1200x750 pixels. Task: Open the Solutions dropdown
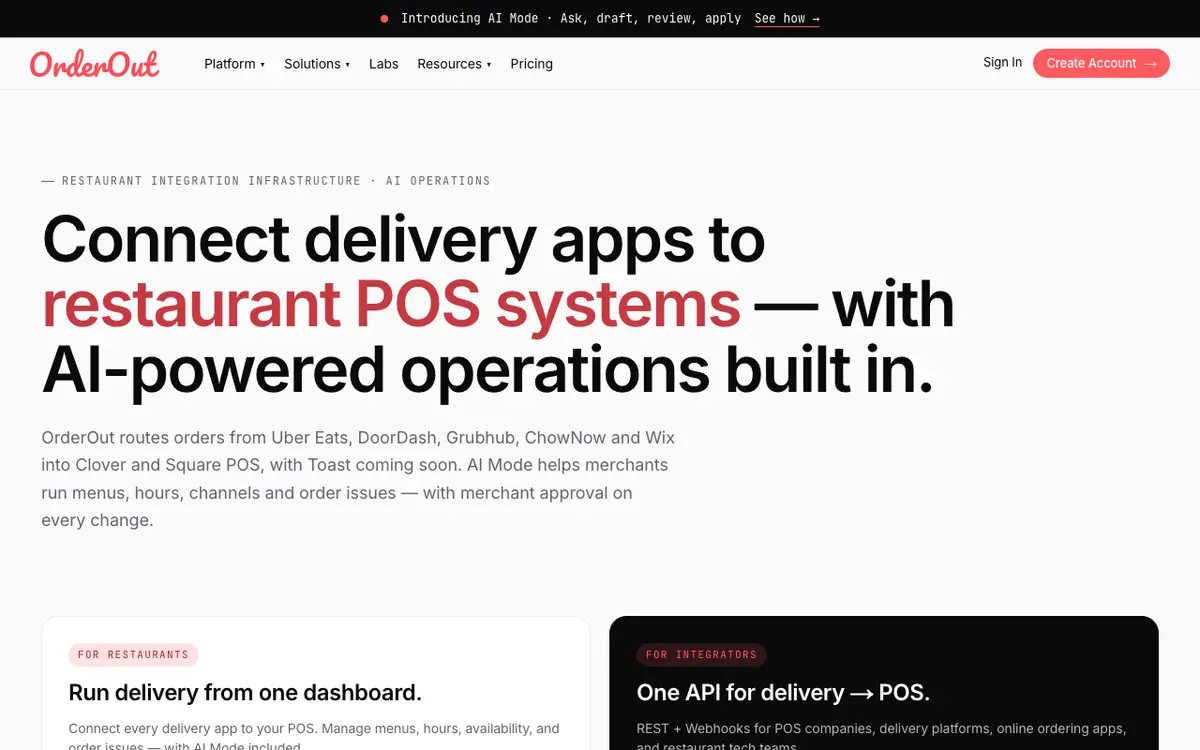317,64
